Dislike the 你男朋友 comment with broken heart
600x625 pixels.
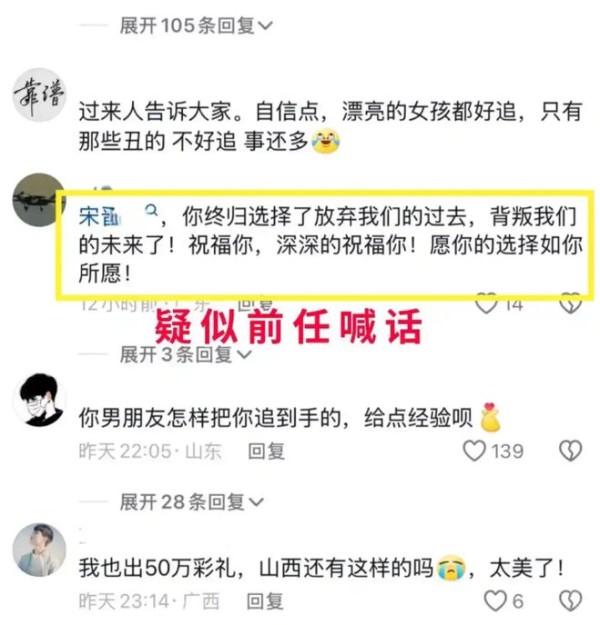tap(570, 452)
